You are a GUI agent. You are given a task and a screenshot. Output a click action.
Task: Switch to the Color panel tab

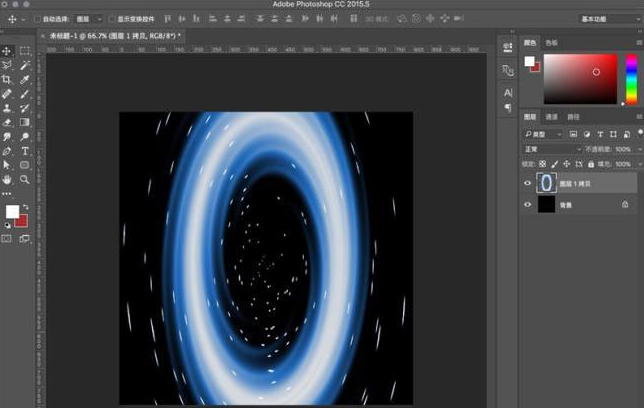coord(530,43)
